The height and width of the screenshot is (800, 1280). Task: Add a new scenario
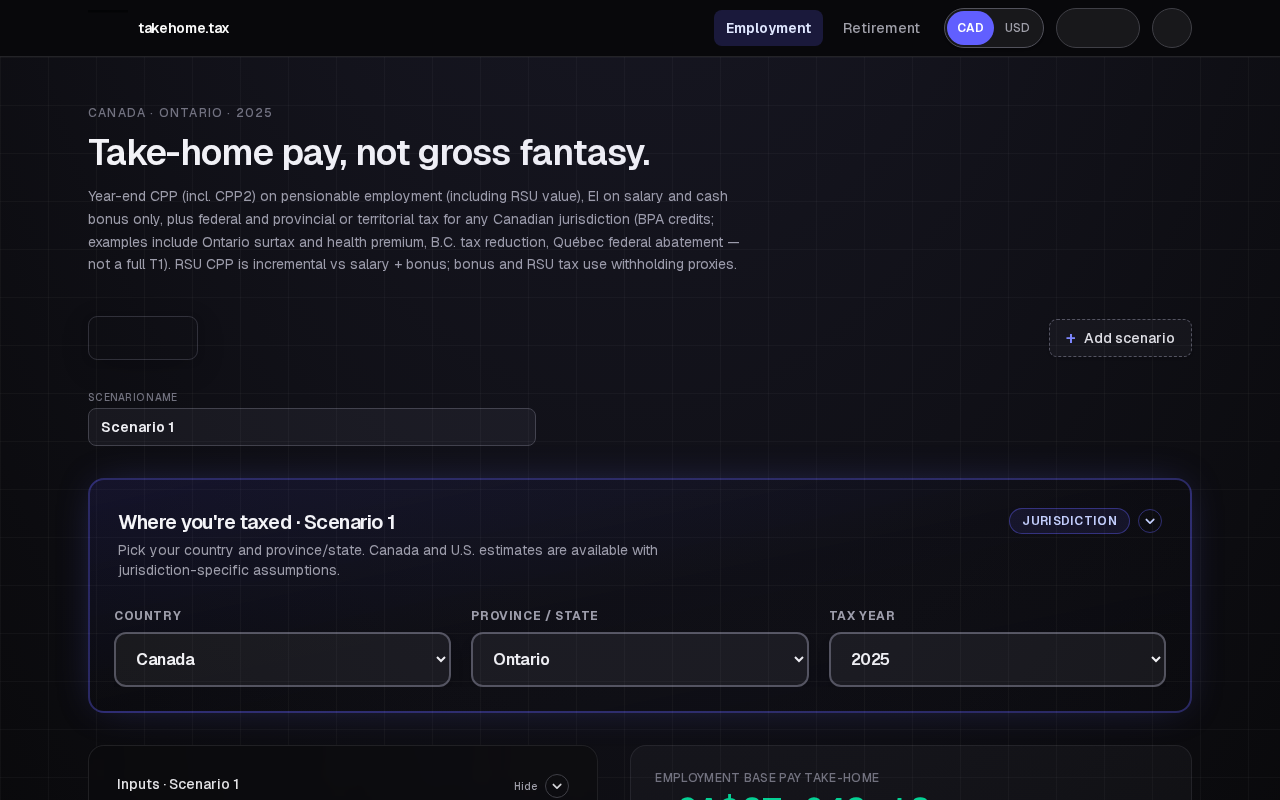[1120, 338]
